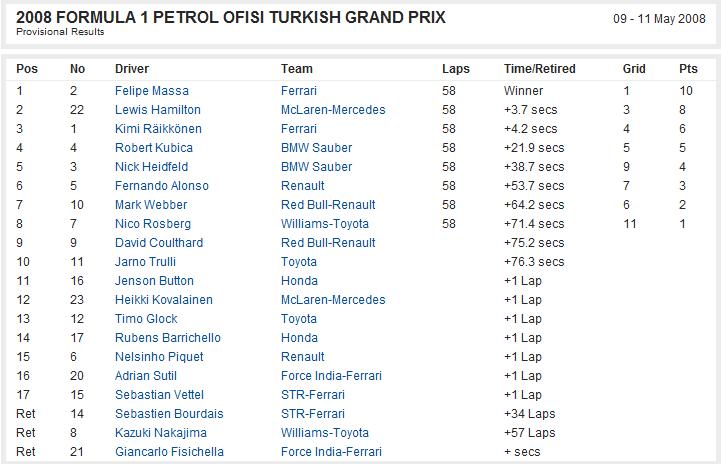The image size is (722, 464).
Task: Open Mark Webber driver page
Action: click(x=151, y=205)
